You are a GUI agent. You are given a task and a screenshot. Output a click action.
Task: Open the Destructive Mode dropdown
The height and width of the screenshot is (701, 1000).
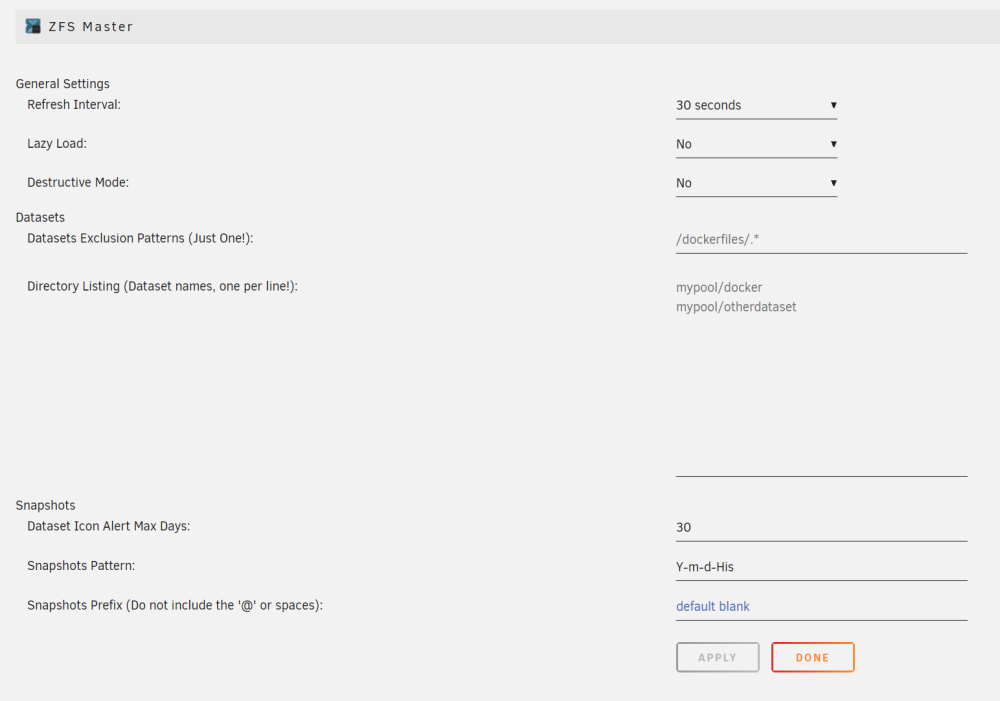(x=756, y=183)
